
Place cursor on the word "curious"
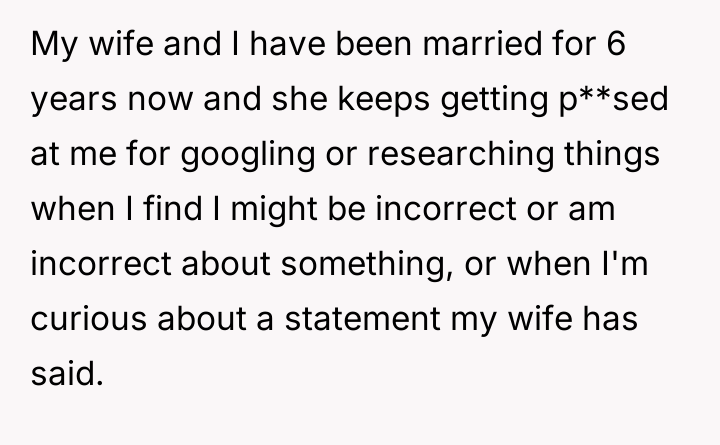(84, 326)
